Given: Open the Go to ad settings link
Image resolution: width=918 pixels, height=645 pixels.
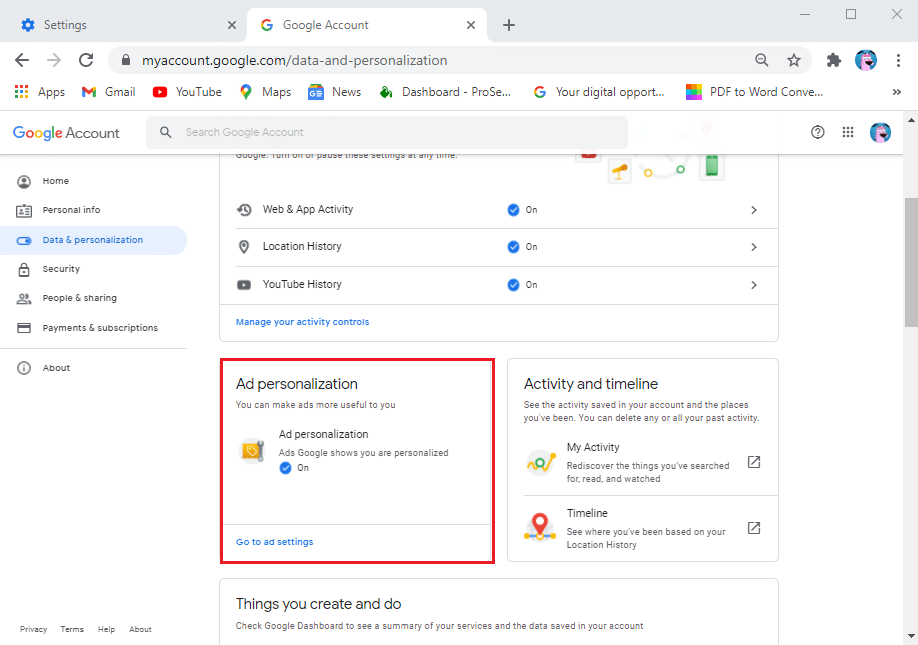Looking at the screenshot, I should click(273, 541).
